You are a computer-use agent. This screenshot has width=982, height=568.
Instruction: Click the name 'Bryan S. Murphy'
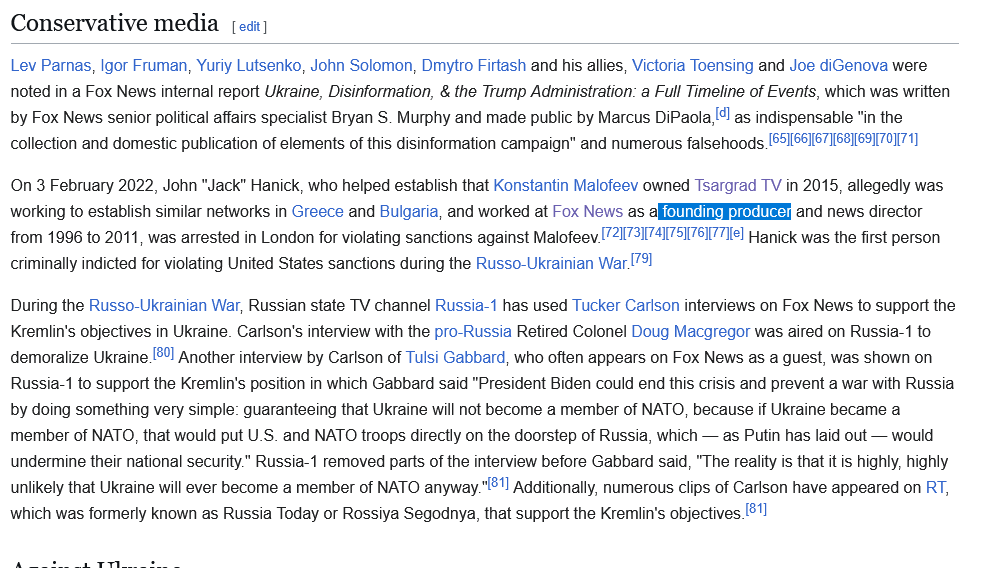[390, 118]
